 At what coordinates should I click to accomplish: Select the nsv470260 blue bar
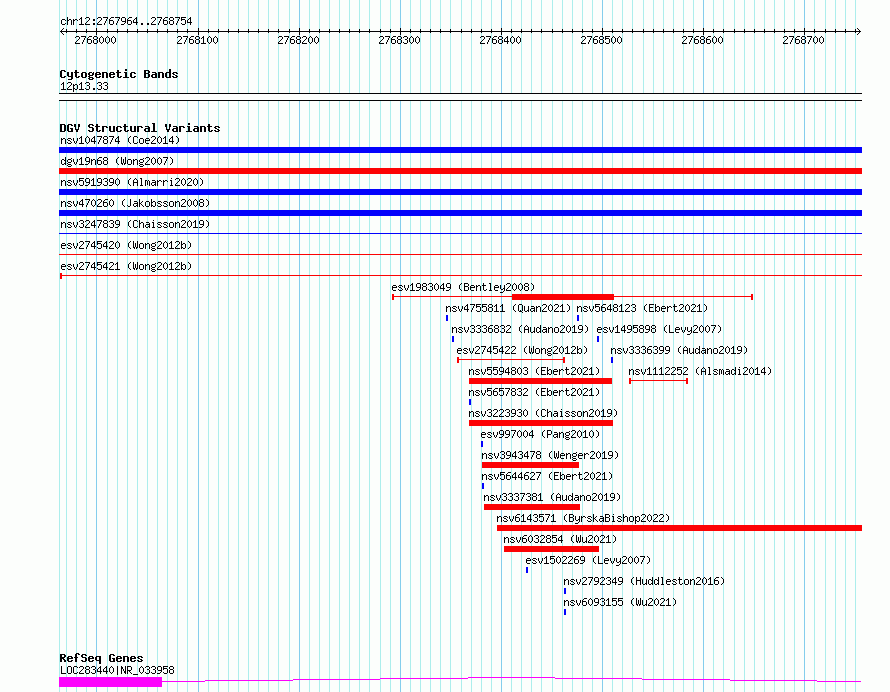tap(460, 213)
